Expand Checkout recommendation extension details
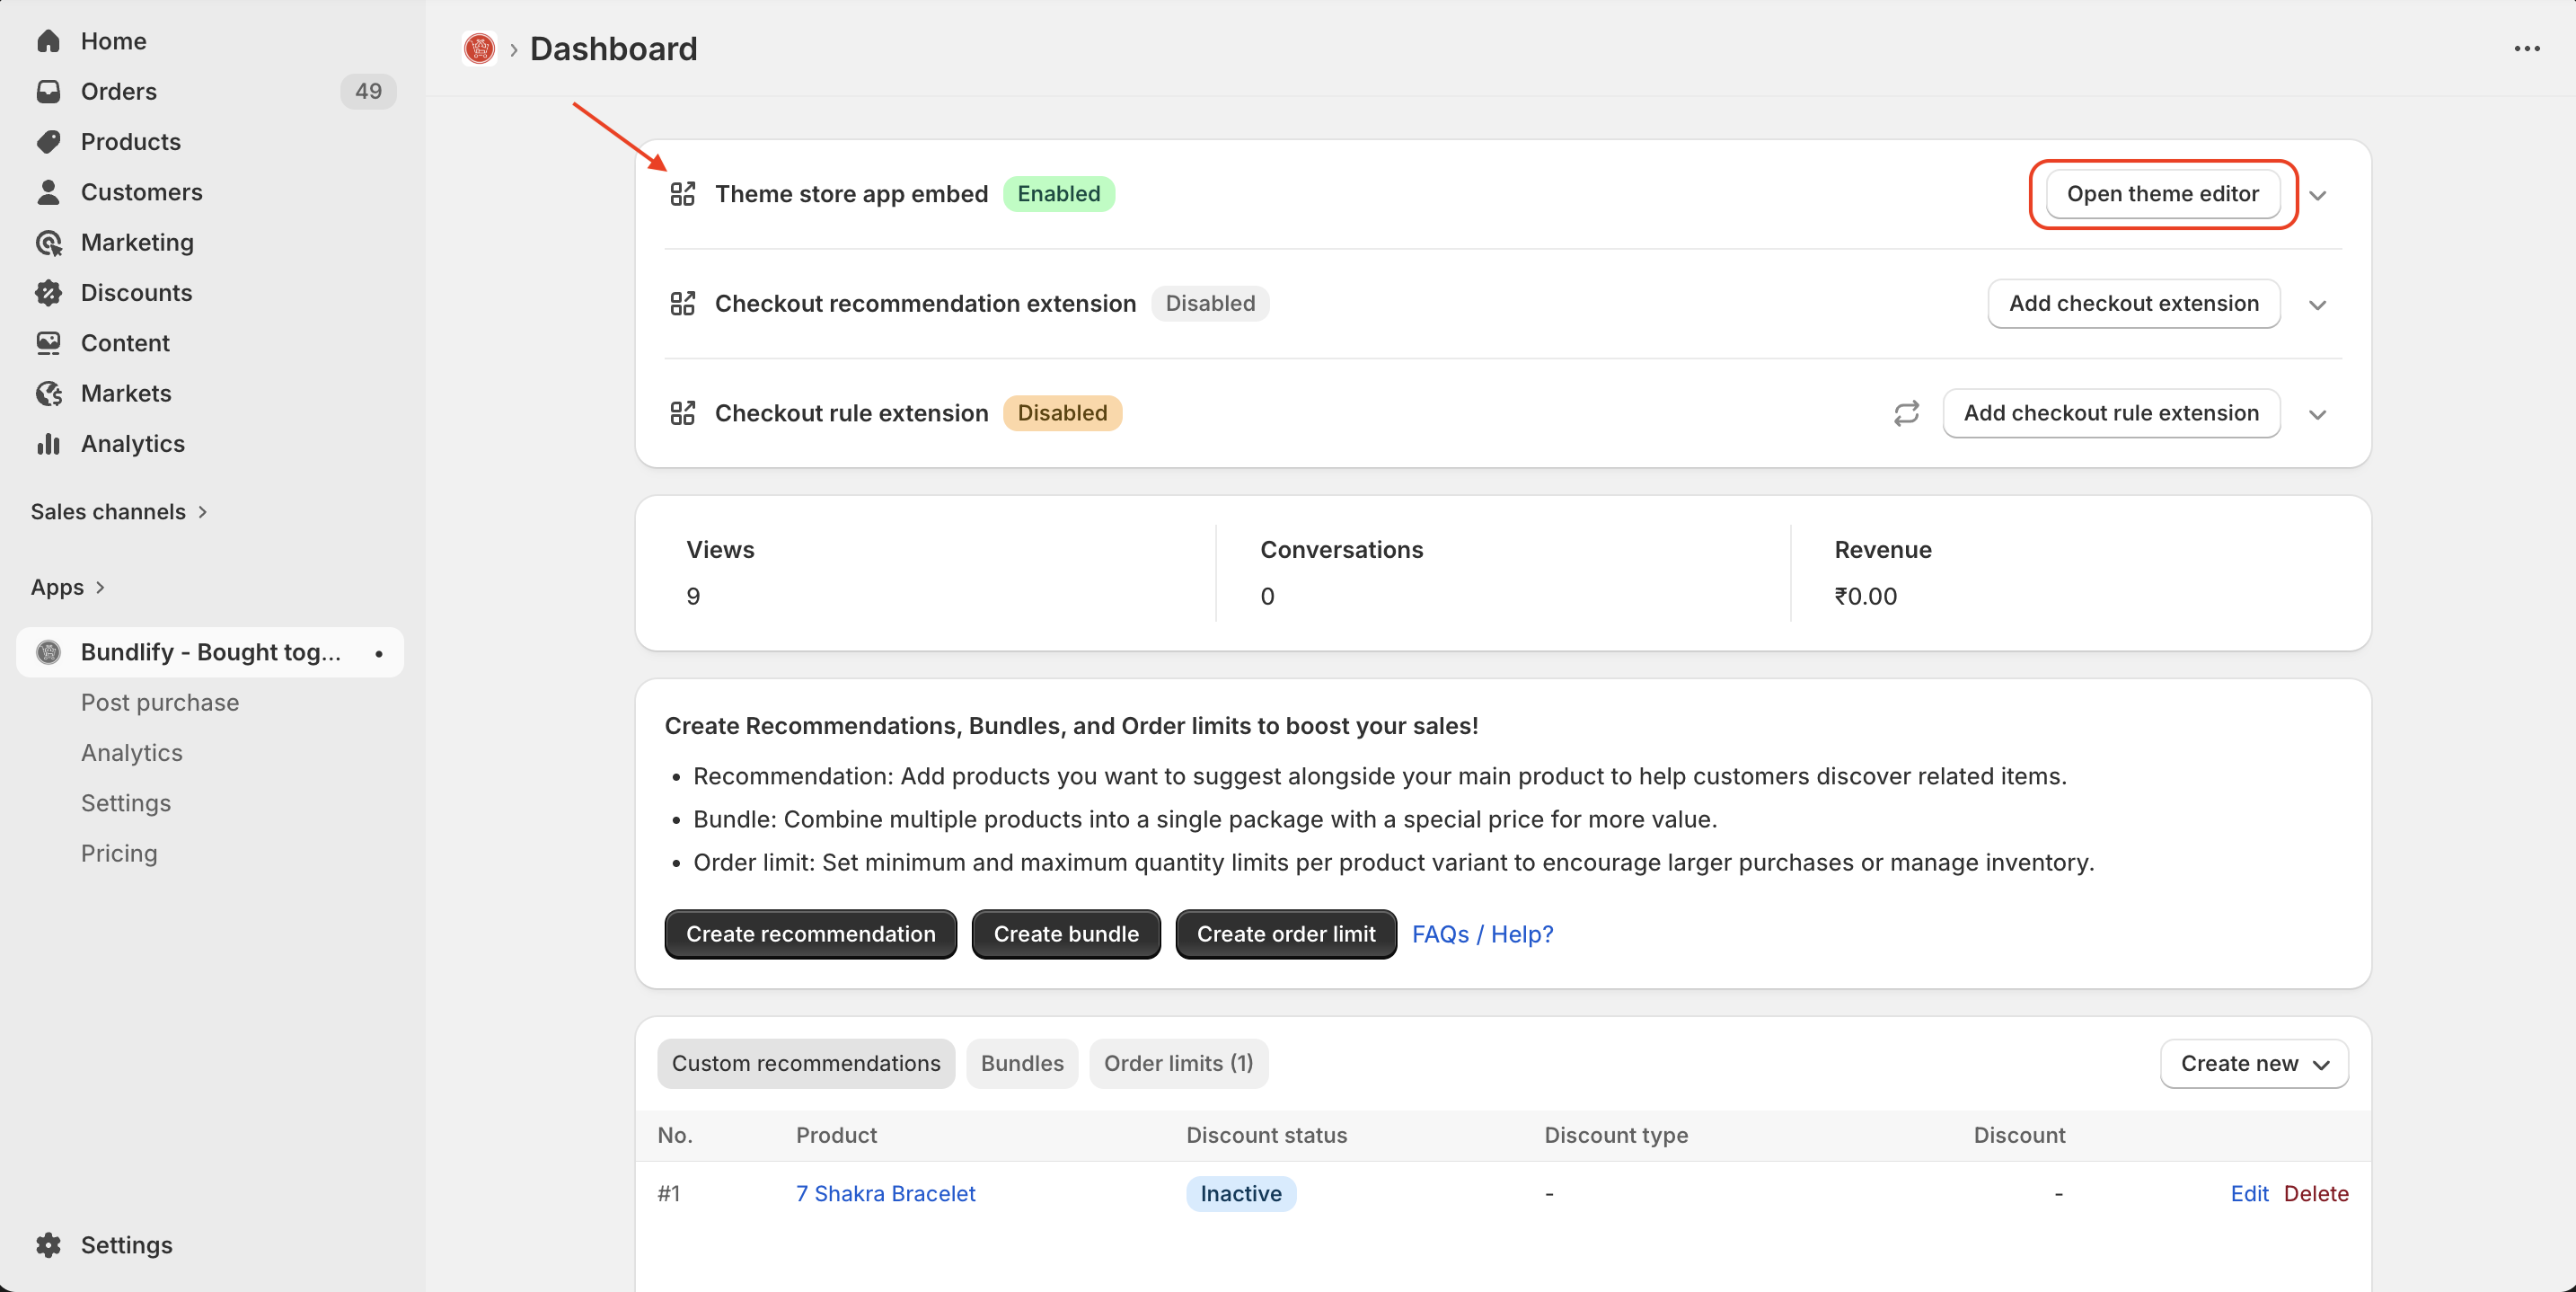Viewport: 2576px width, 1292px height. click(x=2317, y=304)
